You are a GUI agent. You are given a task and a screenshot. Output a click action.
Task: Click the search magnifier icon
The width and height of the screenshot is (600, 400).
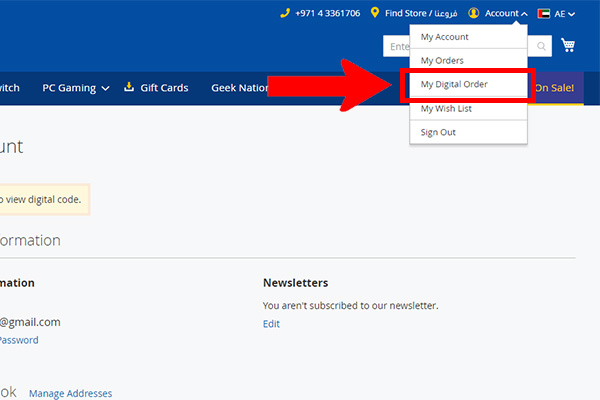click(x=541, y=46)
